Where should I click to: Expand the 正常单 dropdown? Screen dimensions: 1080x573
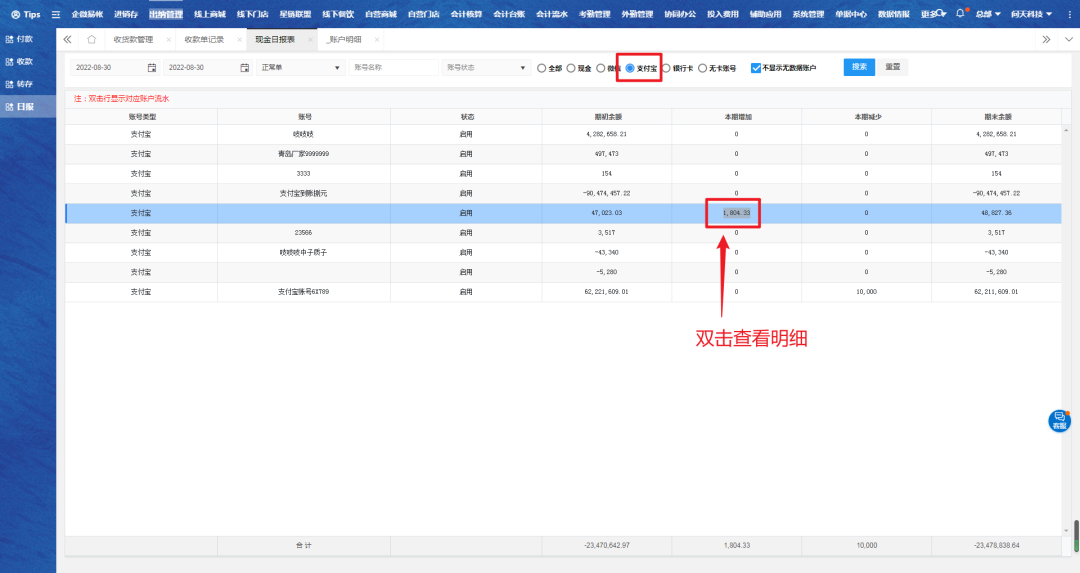(x=300, y=68)
